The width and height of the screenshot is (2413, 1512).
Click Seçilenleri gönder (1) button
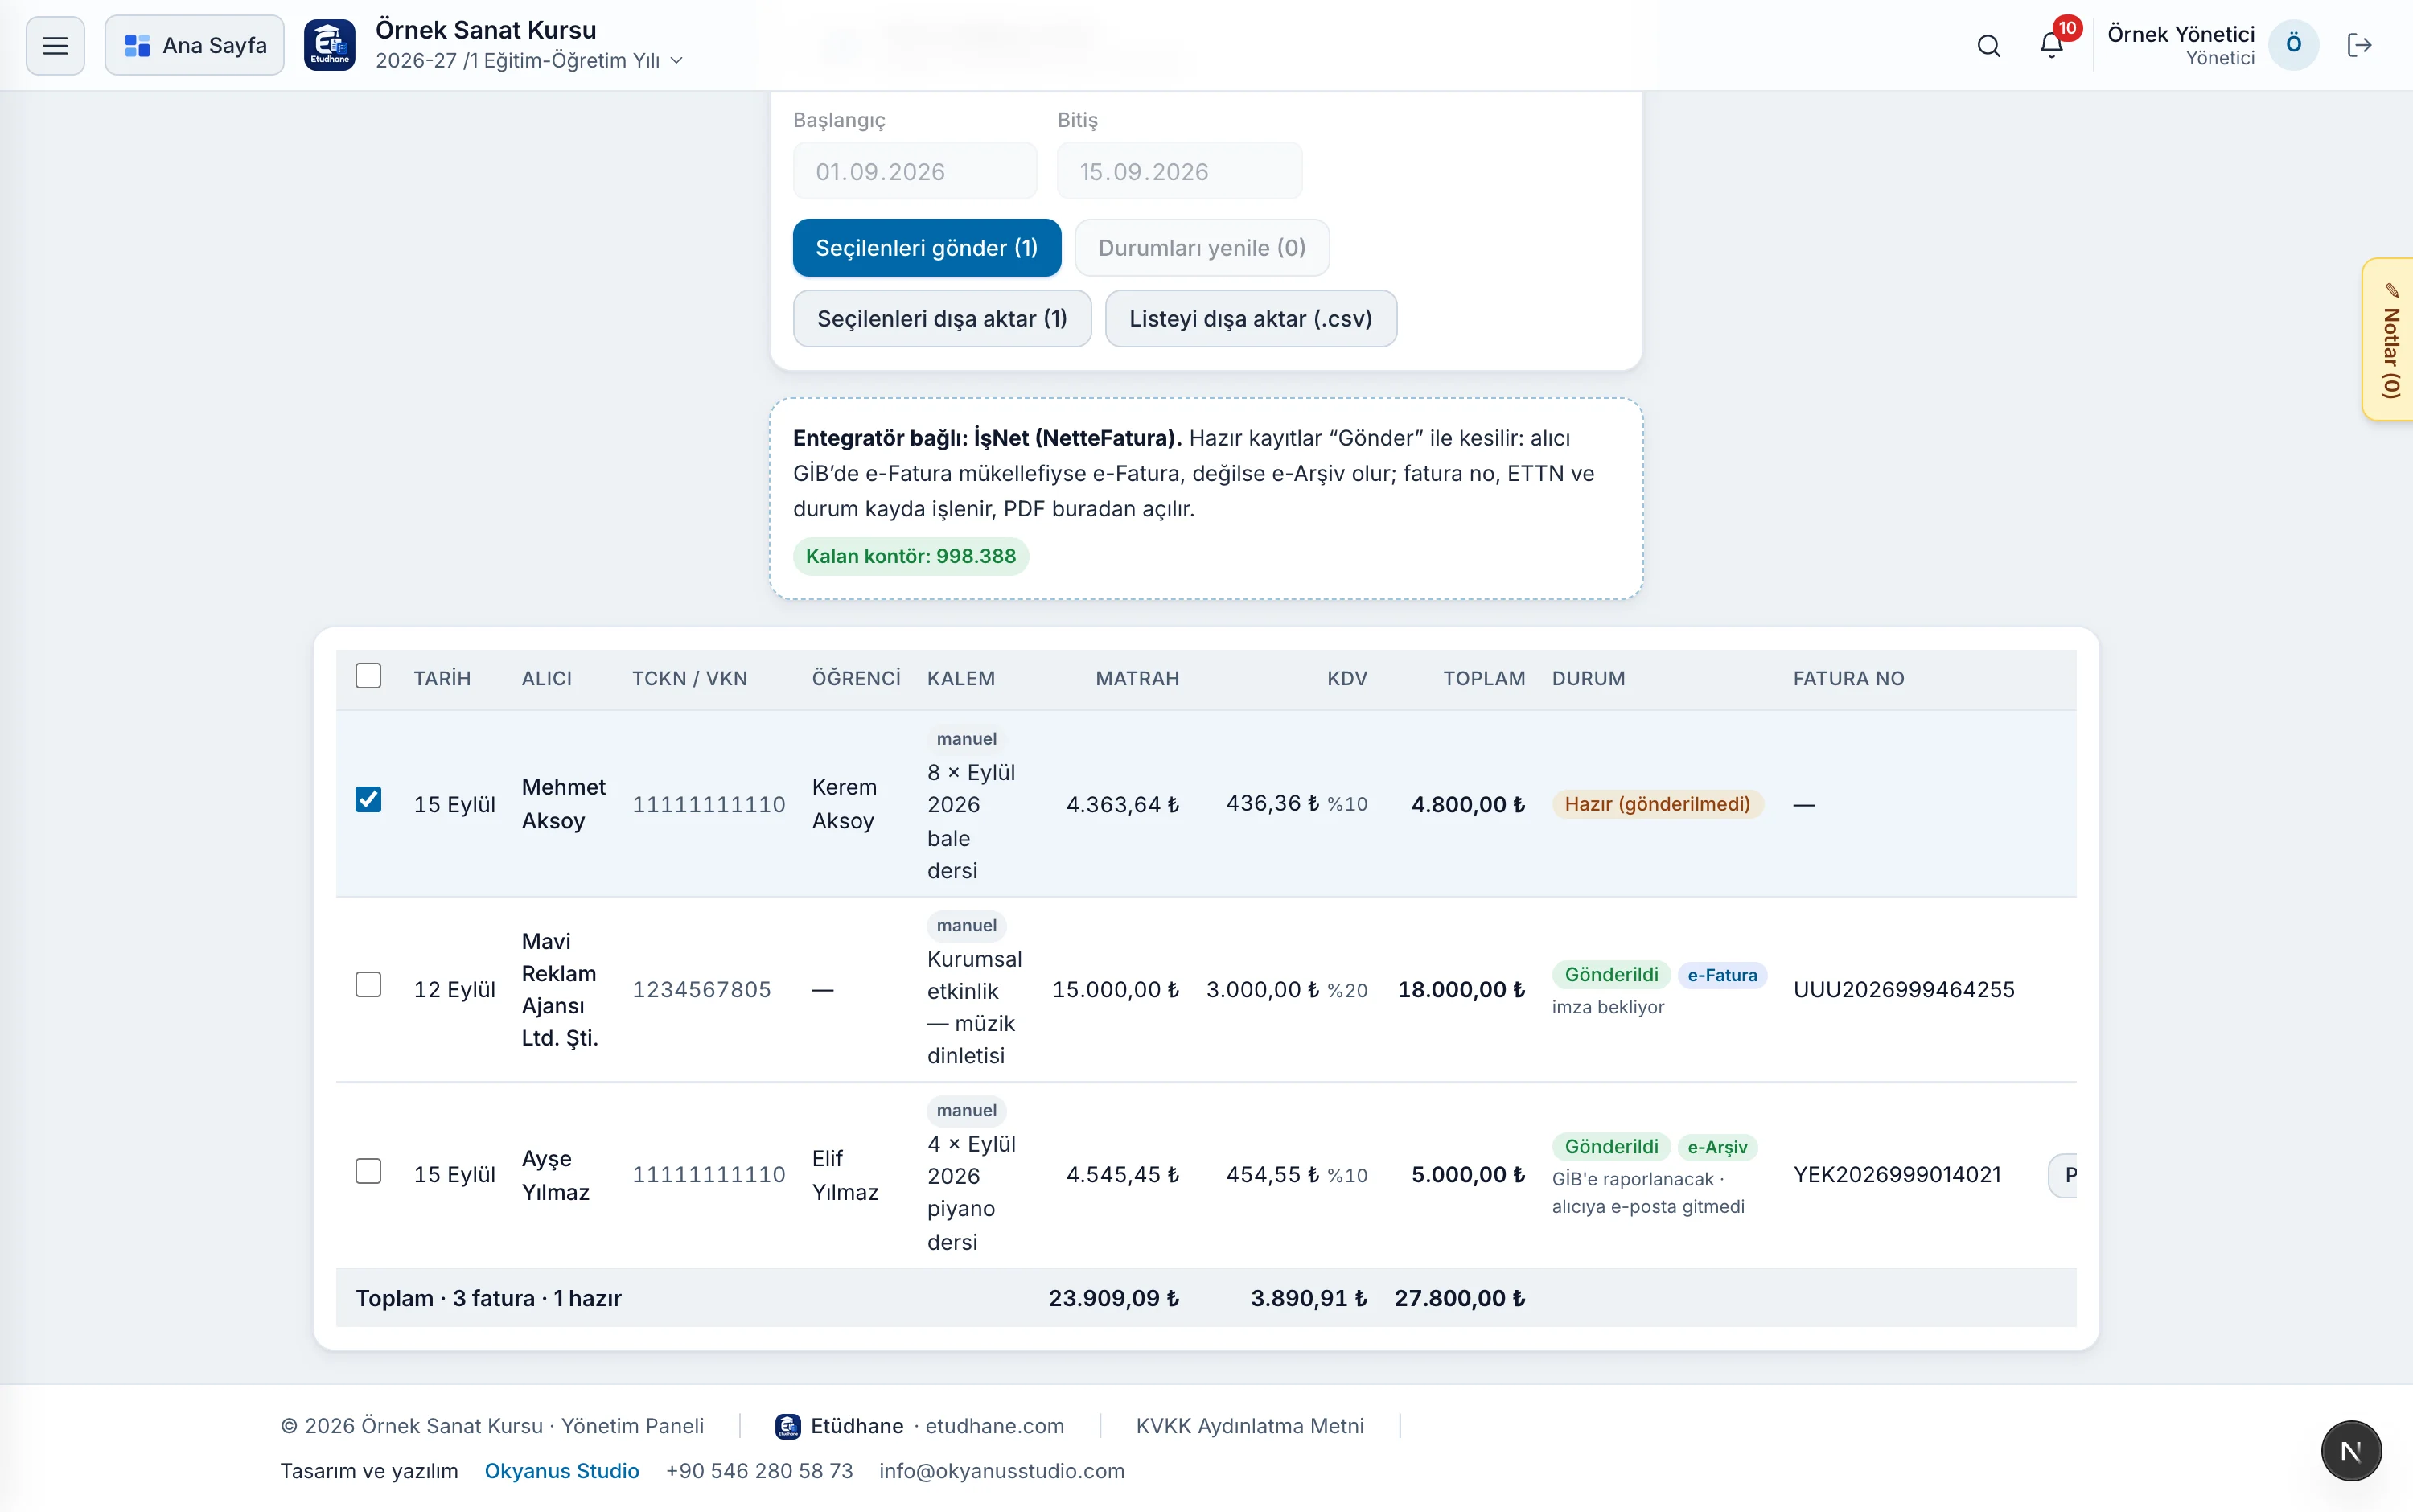927,248
